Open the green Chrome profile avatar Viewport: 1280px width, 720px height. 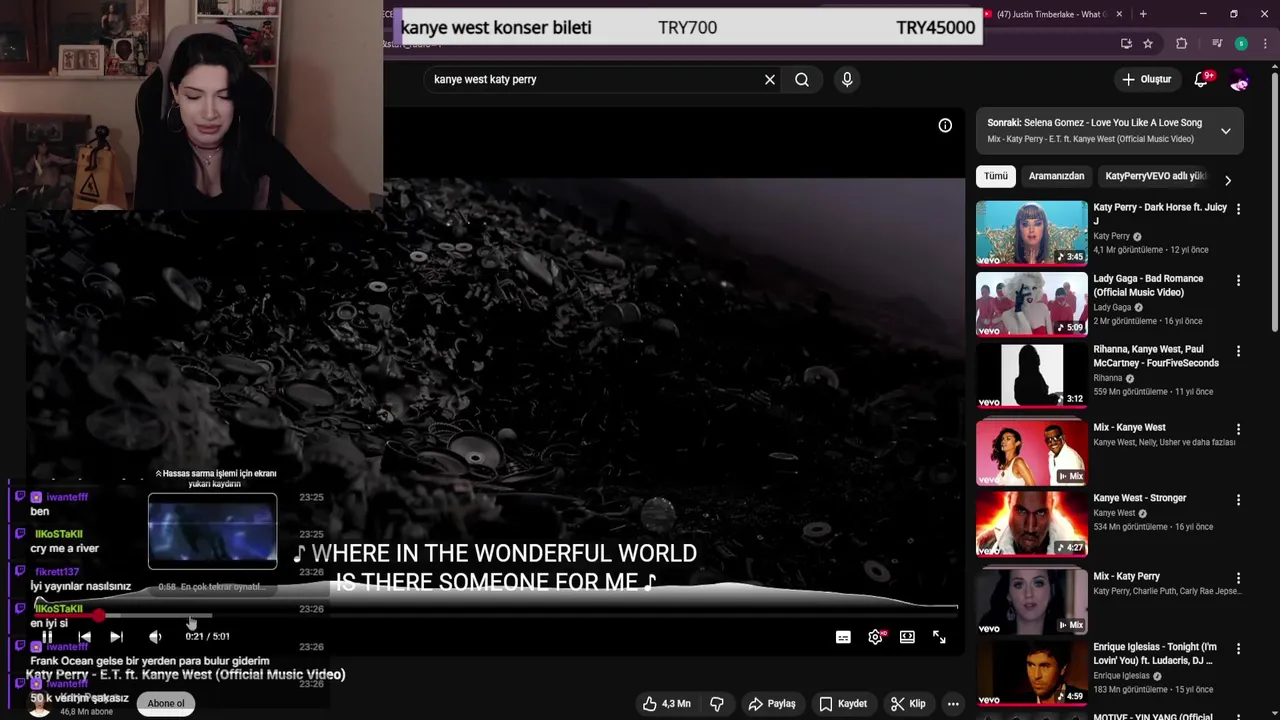pos(1241,44)
